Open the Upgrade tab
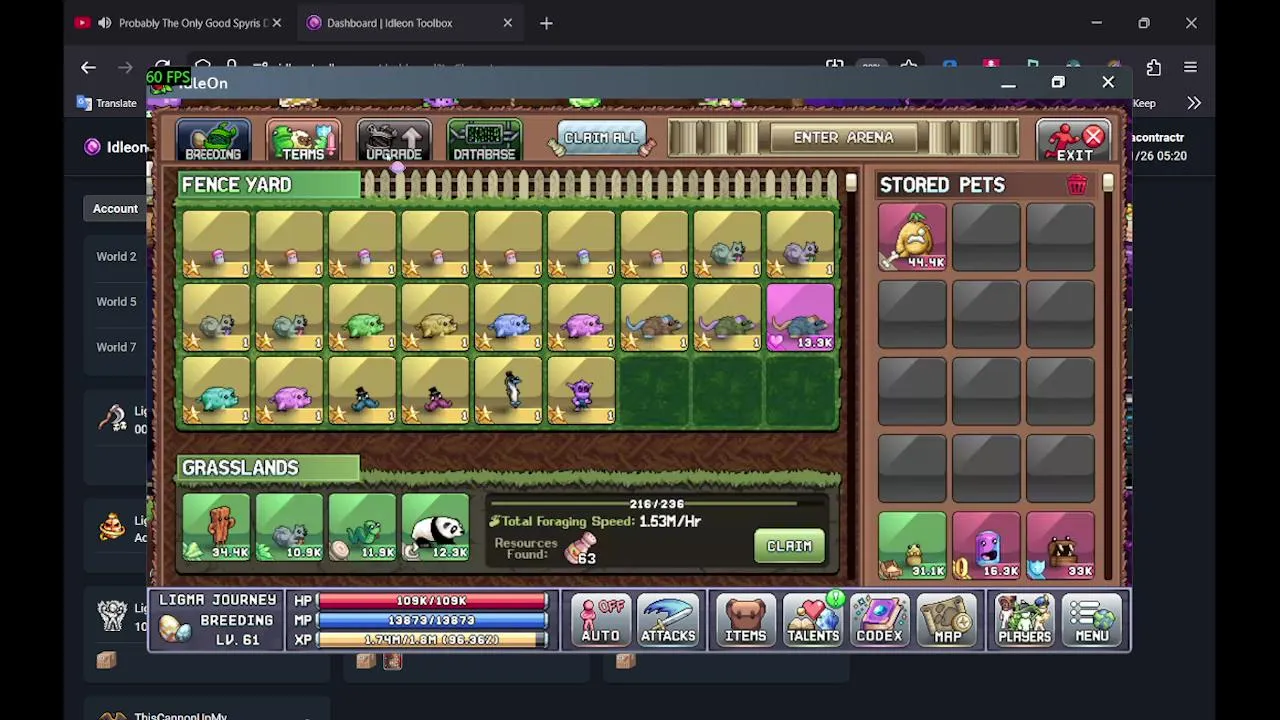The height and width of the screenshot is (720, 1280). [x=394, y=141]
